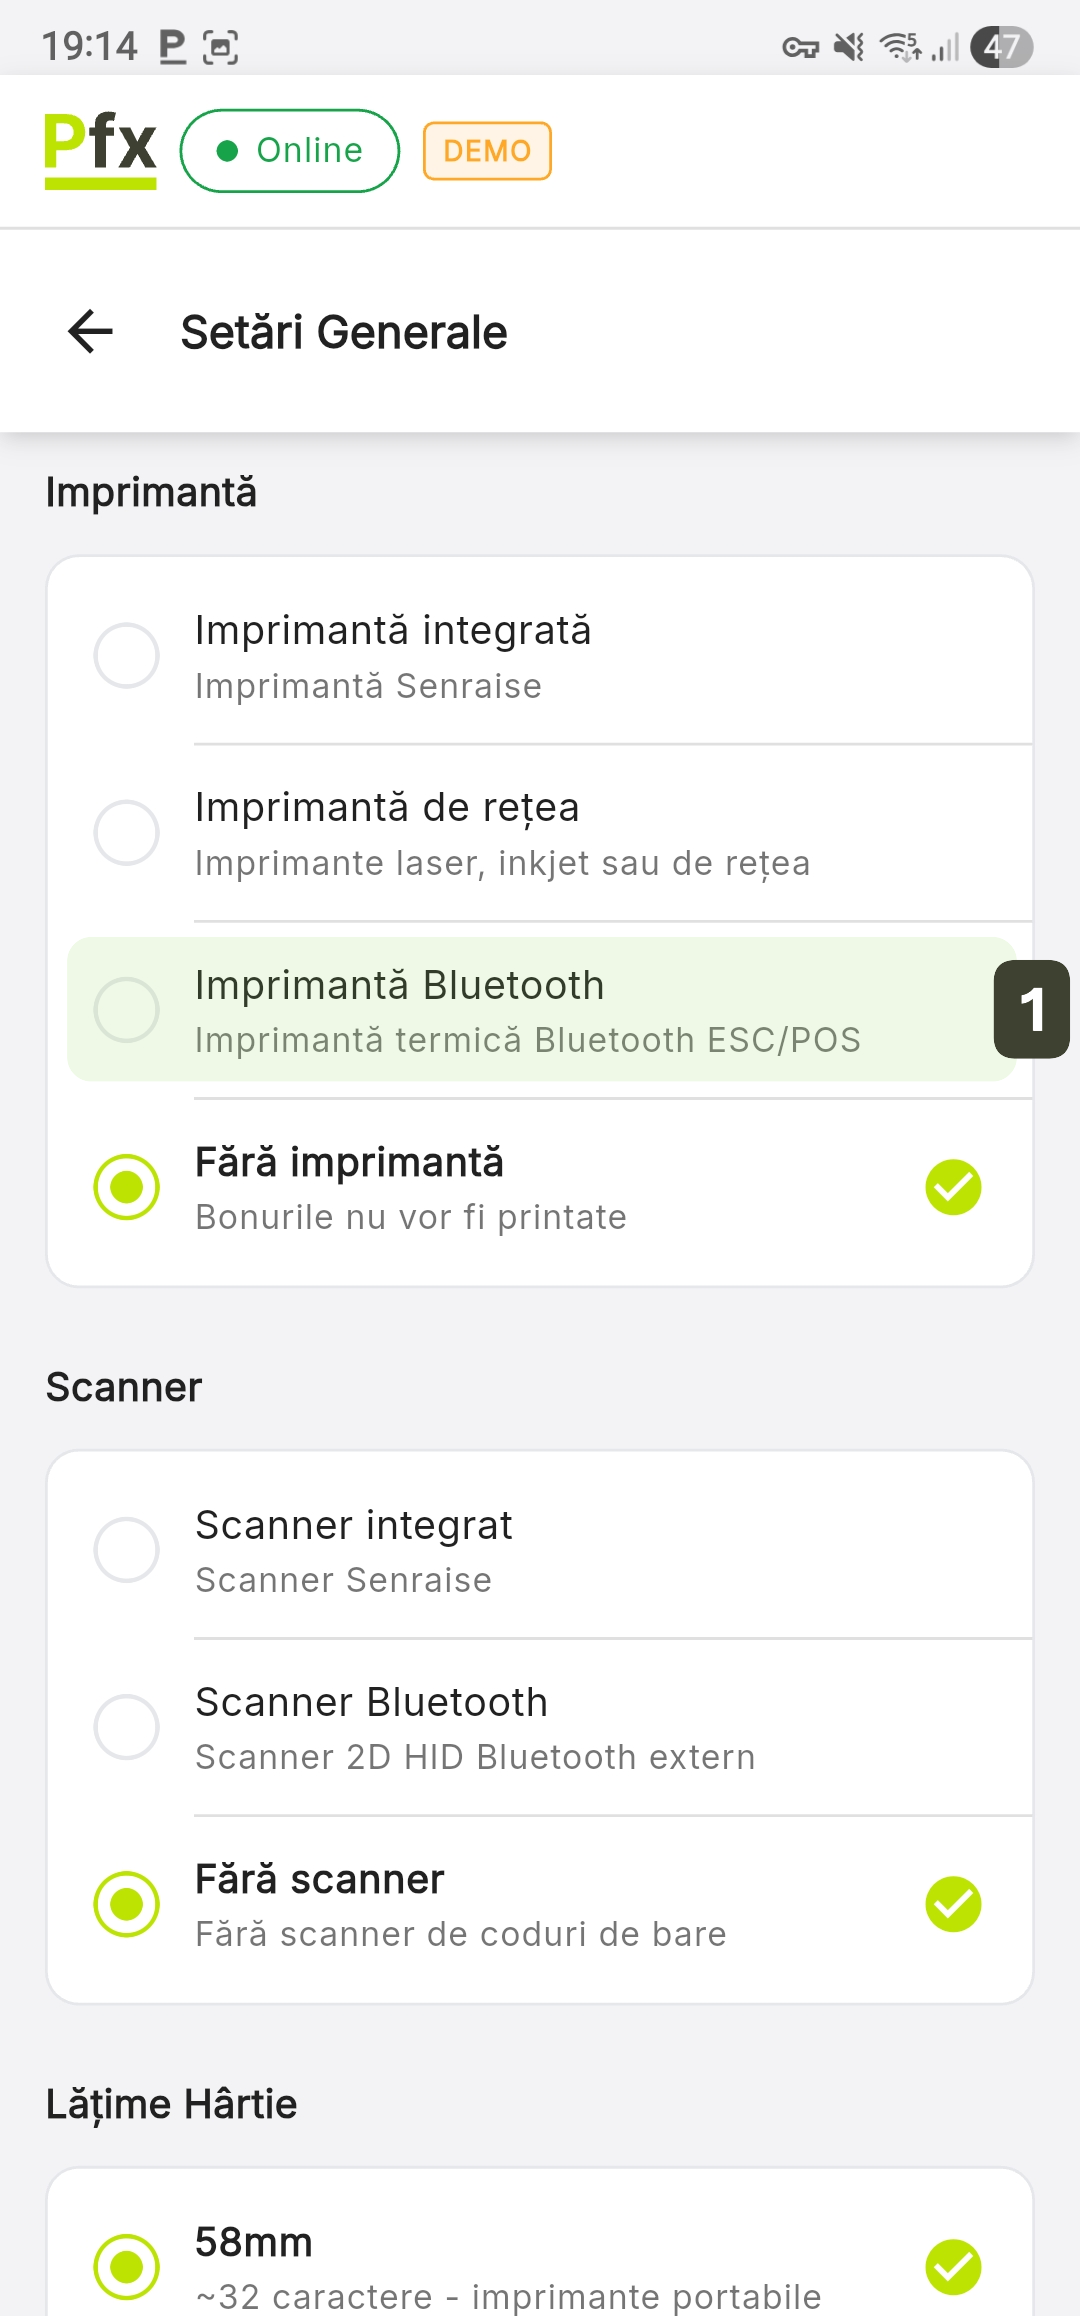1080x2316 pixels.
Task: Tap the muted sound status icon
Action: tap(849, 47)
